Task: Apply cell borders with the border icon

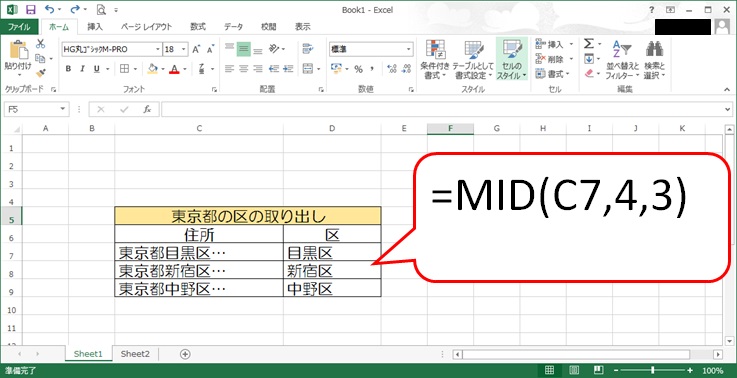Action: [x=124, y=69]
